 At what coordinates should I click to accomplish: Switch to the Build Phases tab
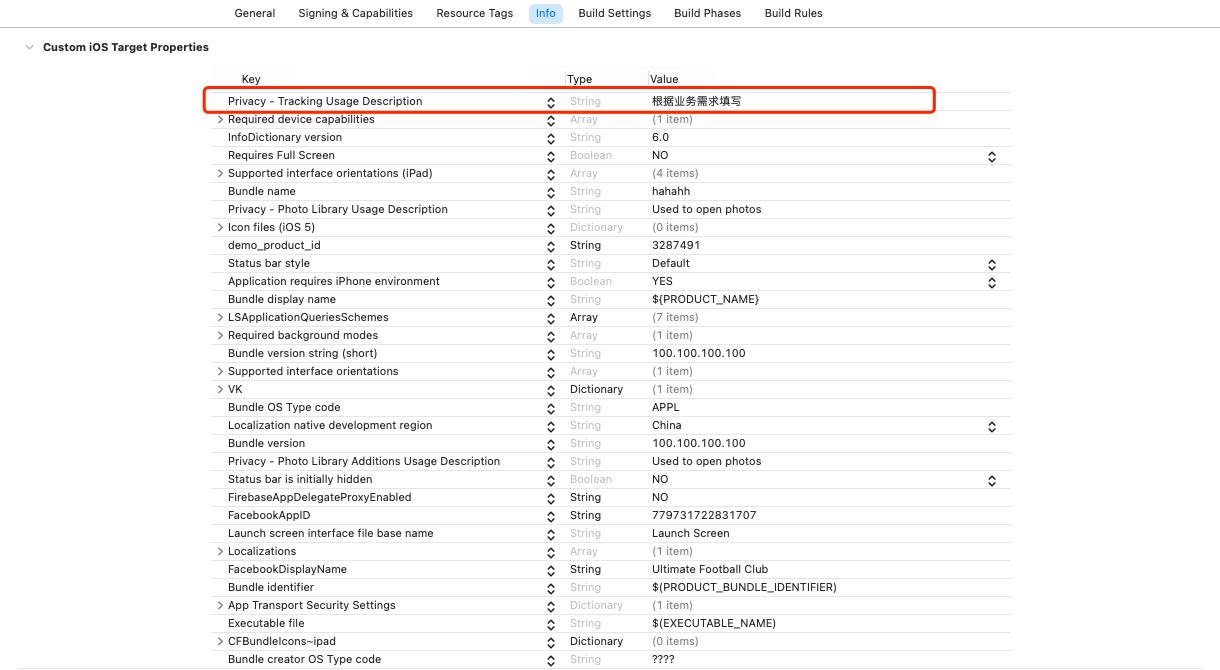[708, 13]
